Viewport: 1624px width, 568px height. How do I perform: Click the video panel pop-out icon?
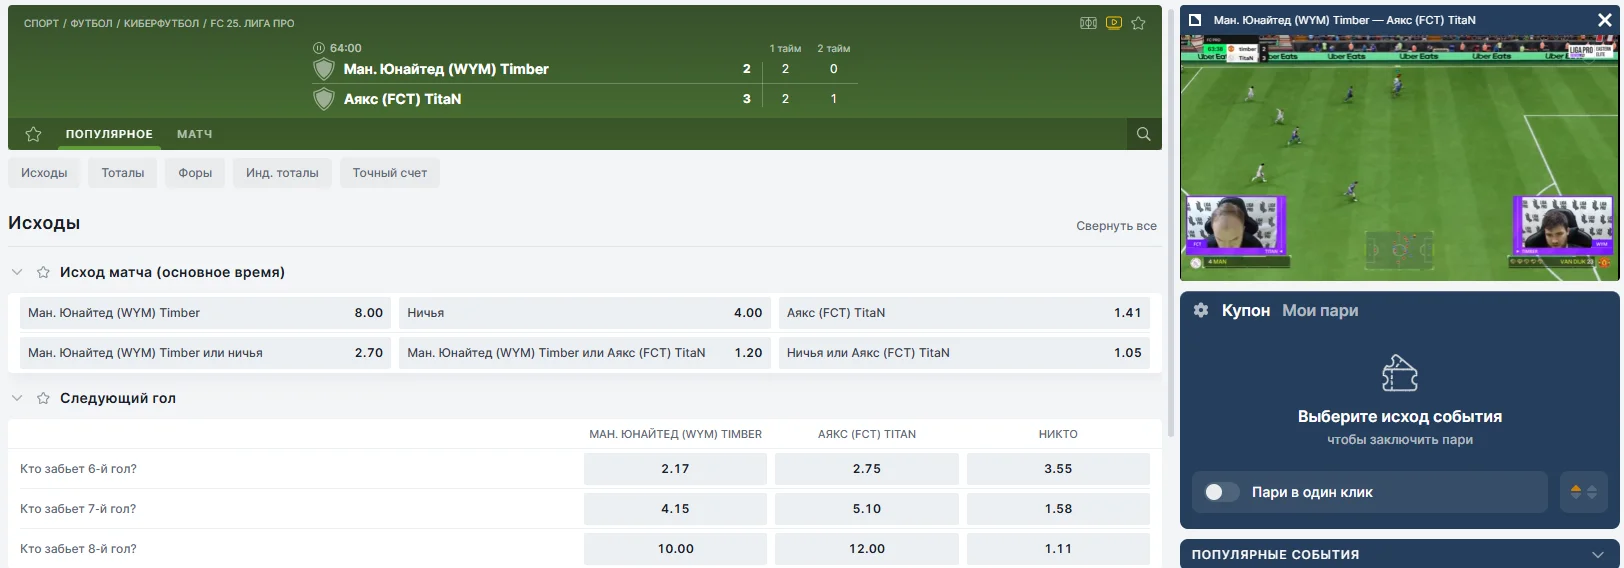pos(1194,20)
